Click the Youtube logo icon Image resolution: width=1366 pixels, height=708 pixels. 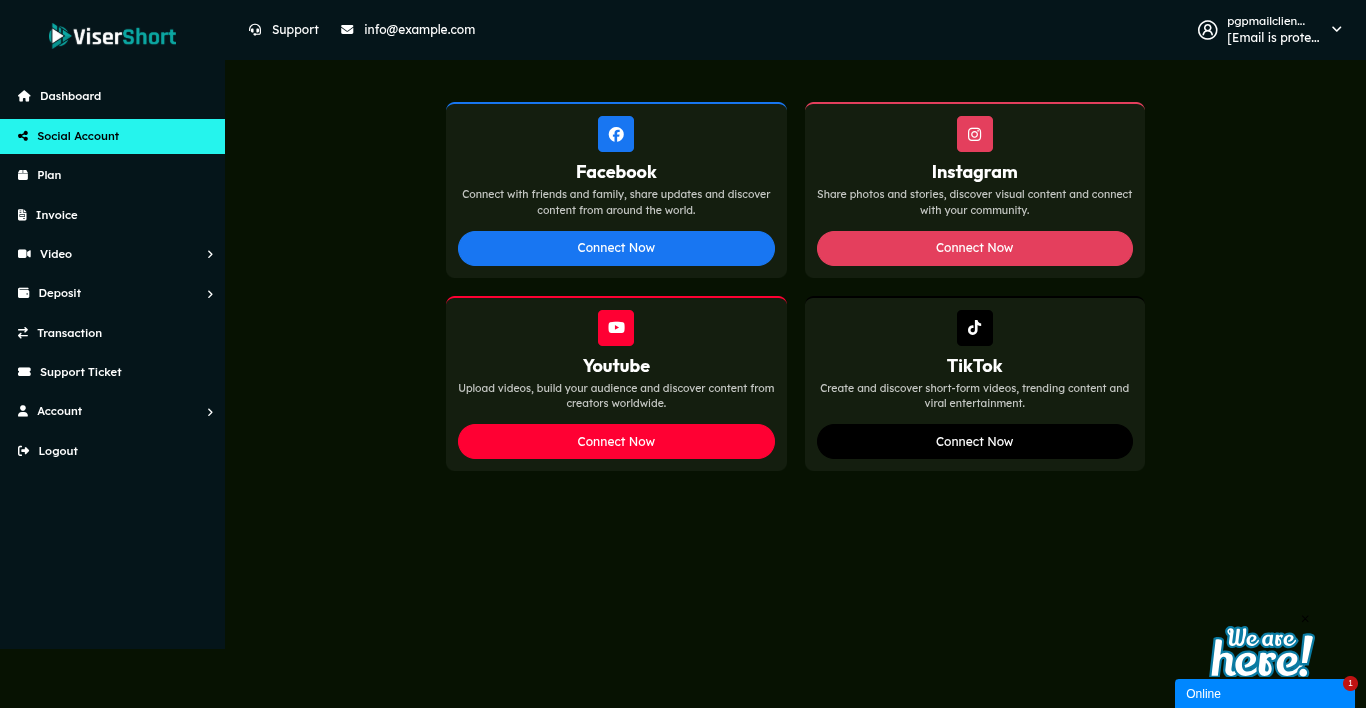tap(616, 328)
